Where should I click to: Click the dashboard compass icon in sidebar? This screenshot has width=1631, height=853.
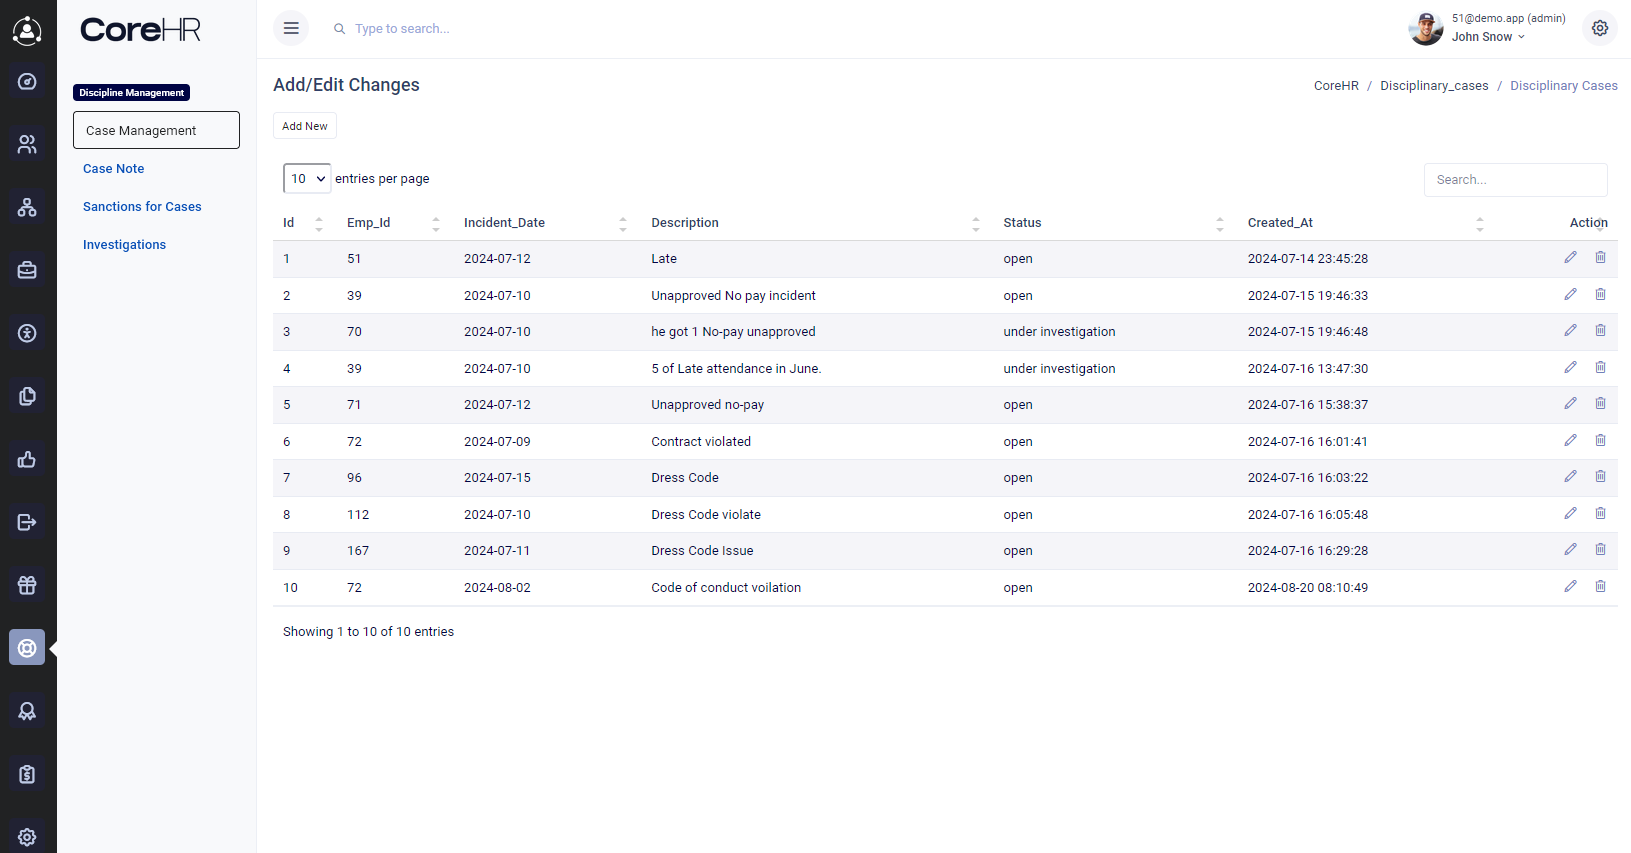[27, 82]
